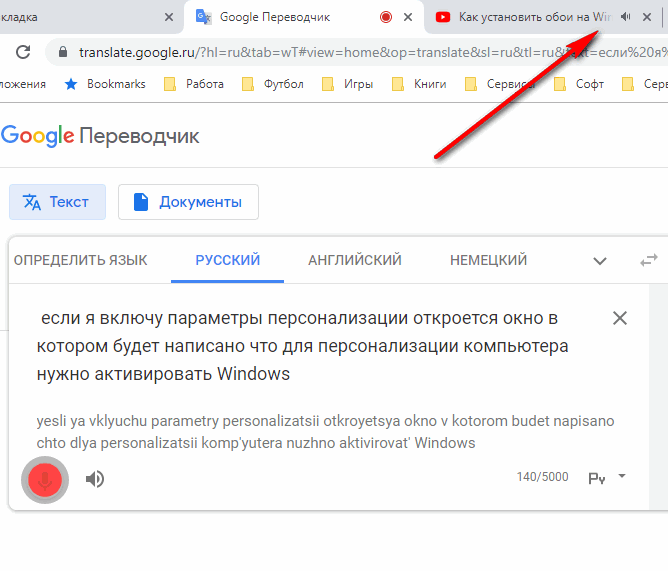Close the Google Переводчик tab
The image size is (668, 571).
pos(408,17)
